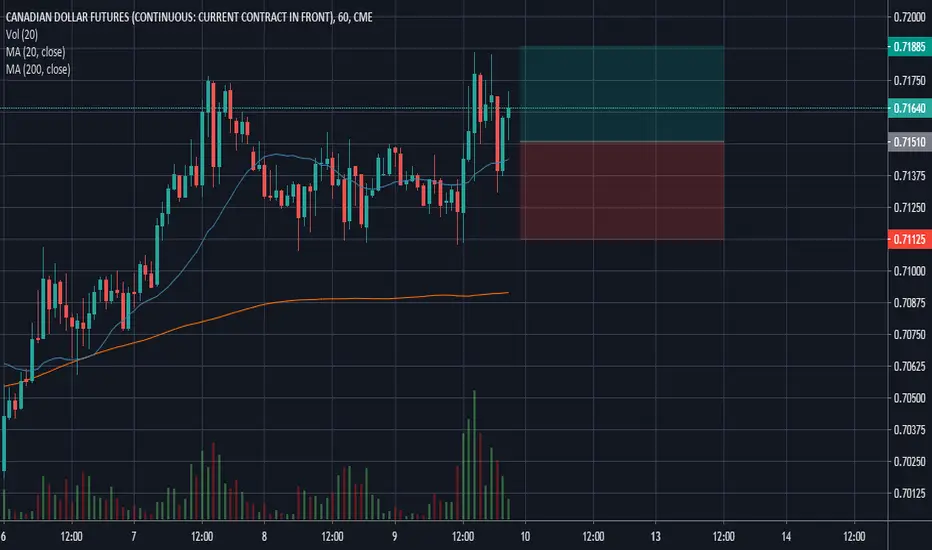Click the 0.71750 price axis label

click(x=909, y=80)
